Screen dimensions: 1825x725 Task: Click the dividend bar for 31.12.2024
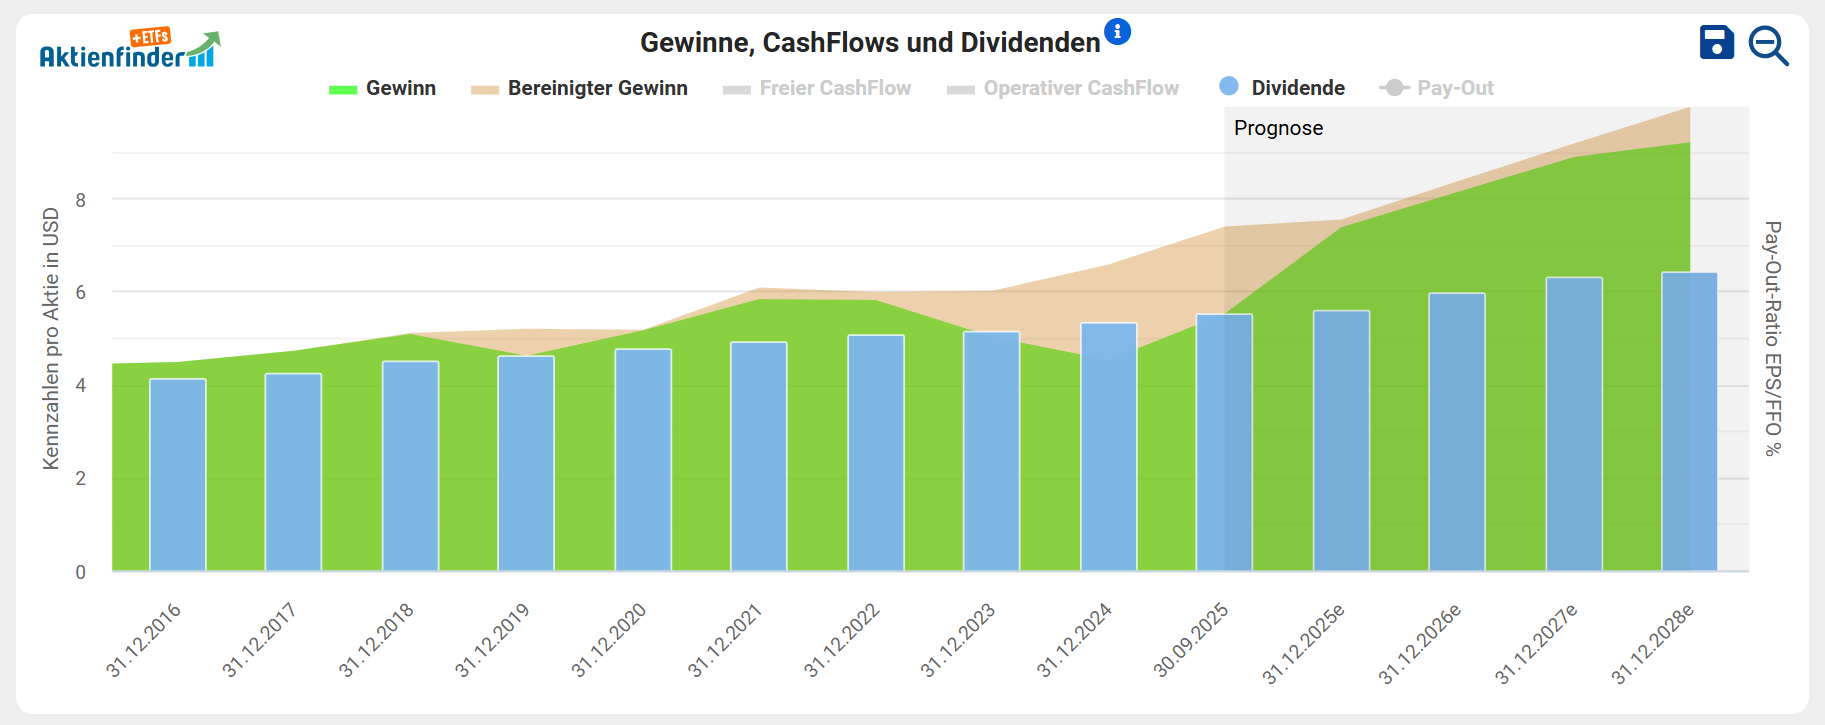click(1108, 447)
